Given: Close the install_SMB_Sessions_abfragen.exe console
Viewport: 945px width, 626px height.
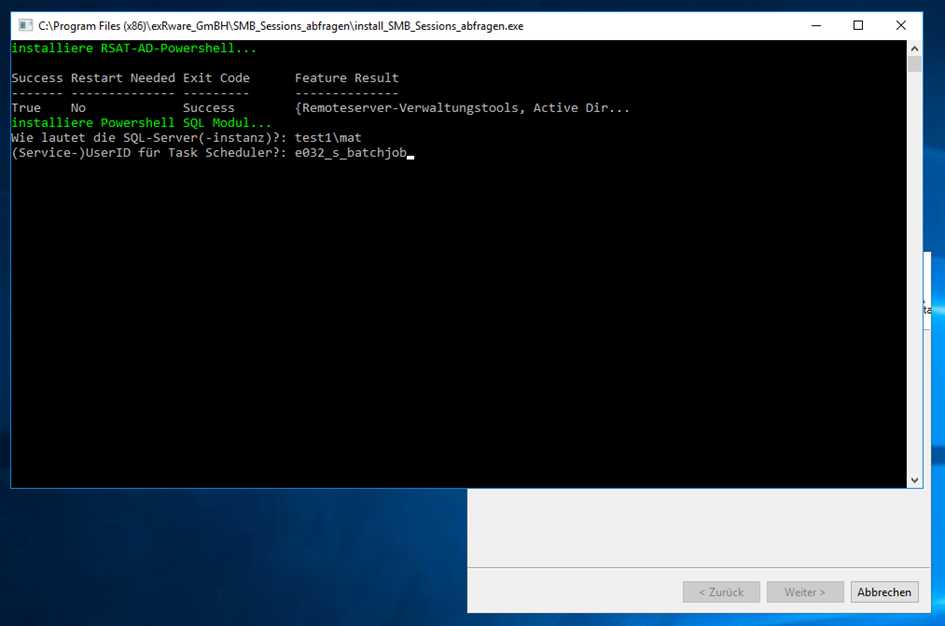Looking at the screenshot, I should click(x=900, y=25).
